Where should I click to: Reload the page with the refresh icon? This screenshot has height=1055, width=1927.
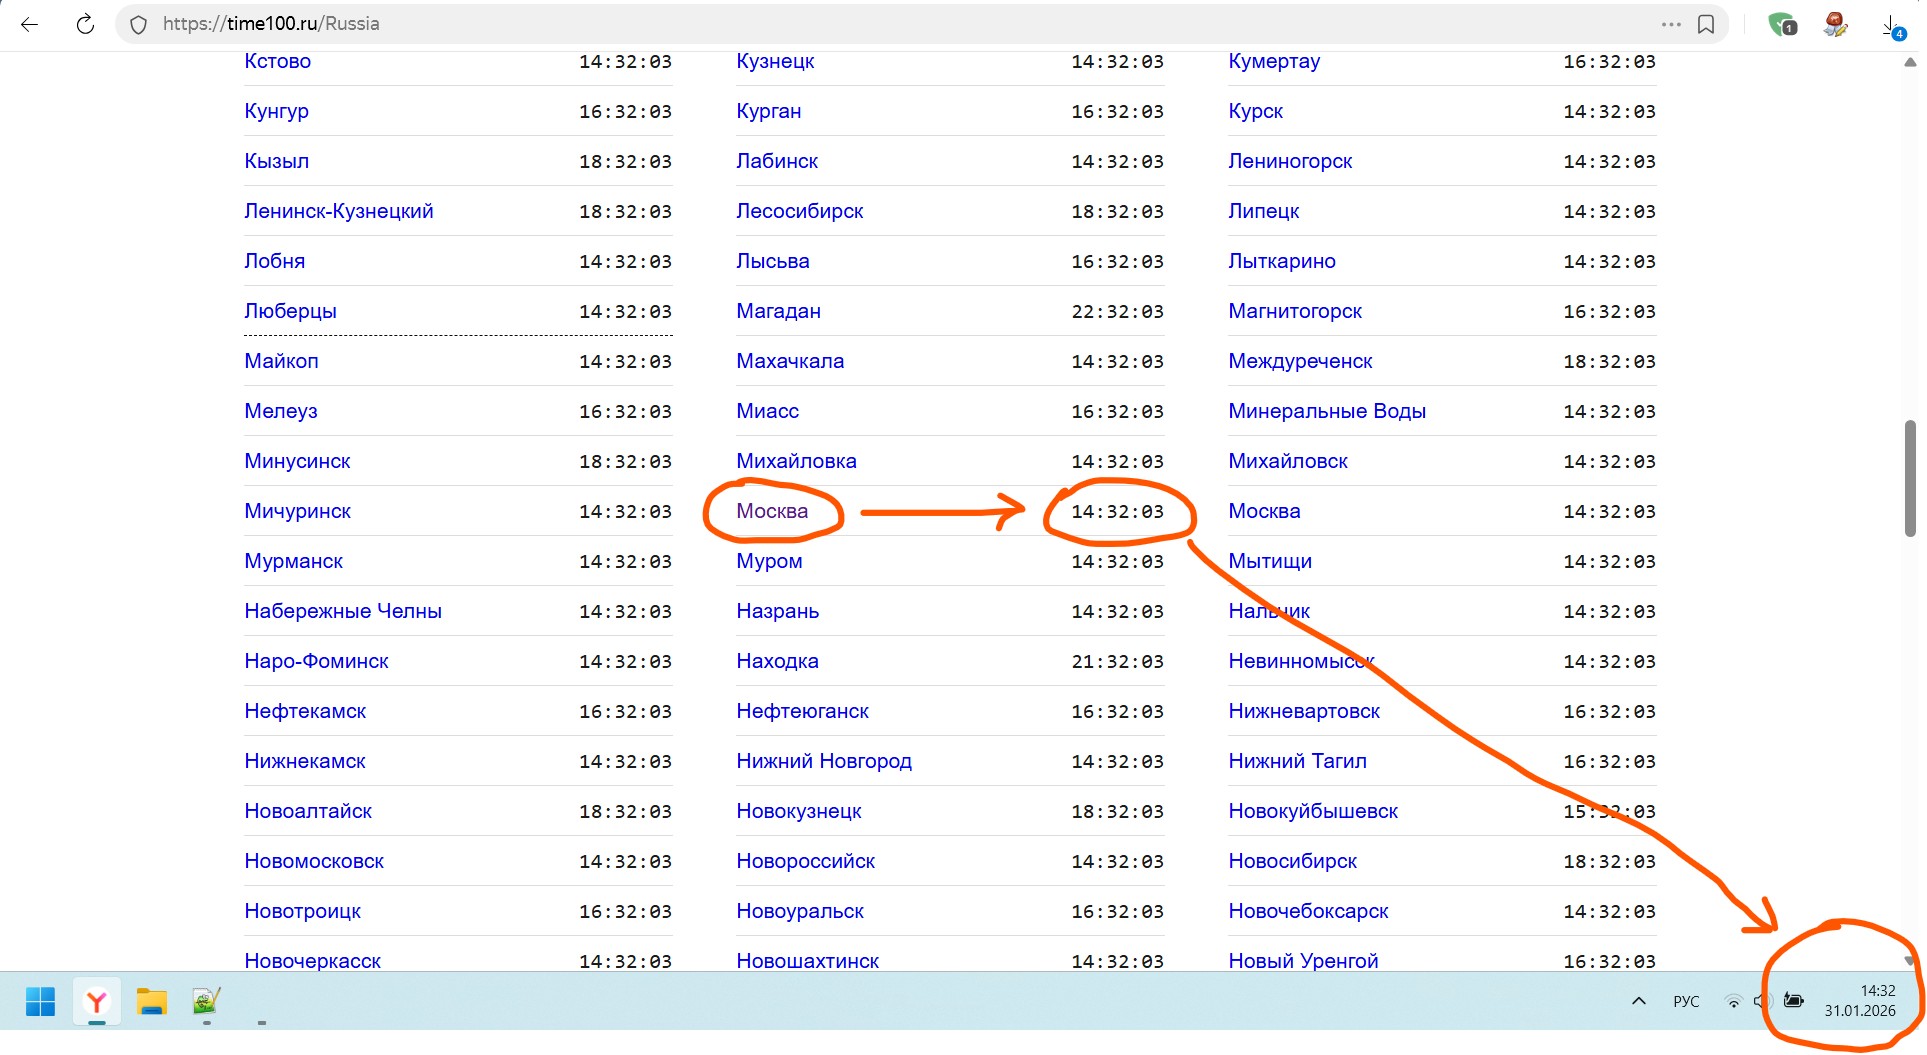(85, 24)
